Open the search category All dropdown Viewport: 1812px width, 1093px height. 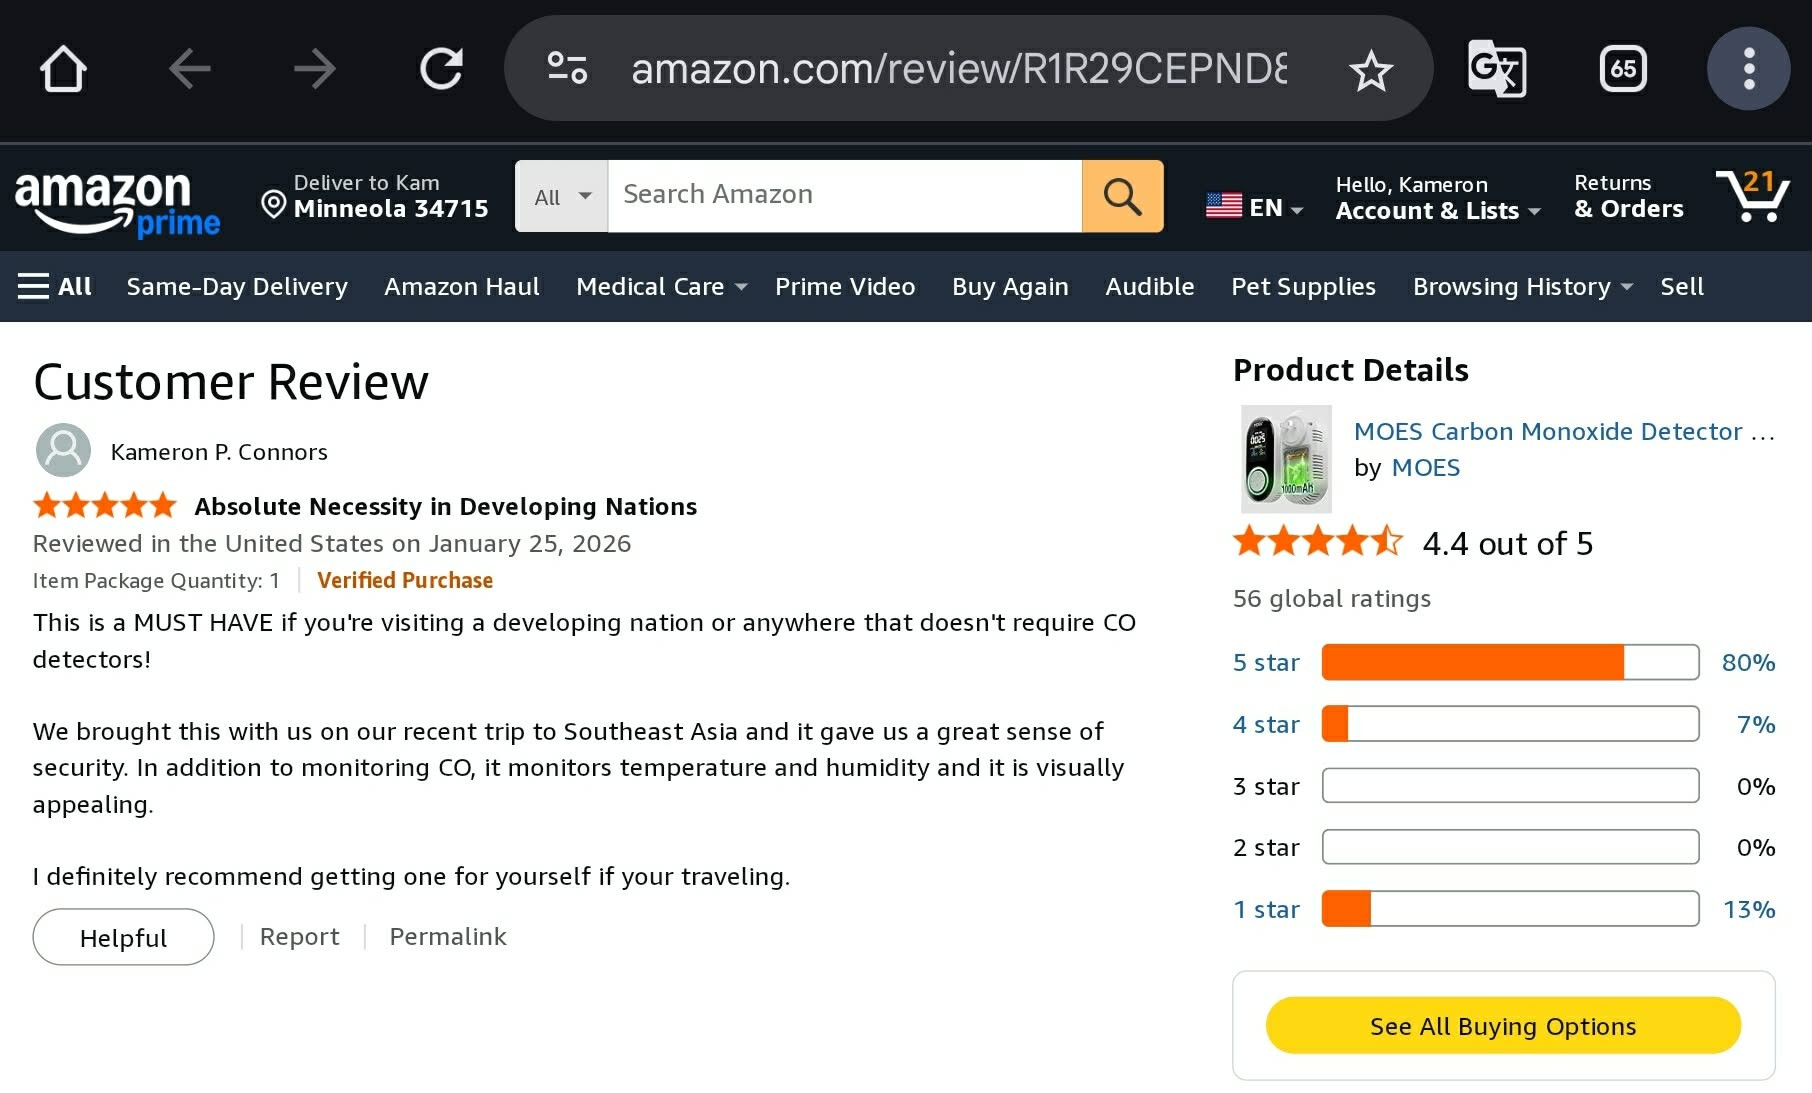pyautogui.click(x=562, y=196)
